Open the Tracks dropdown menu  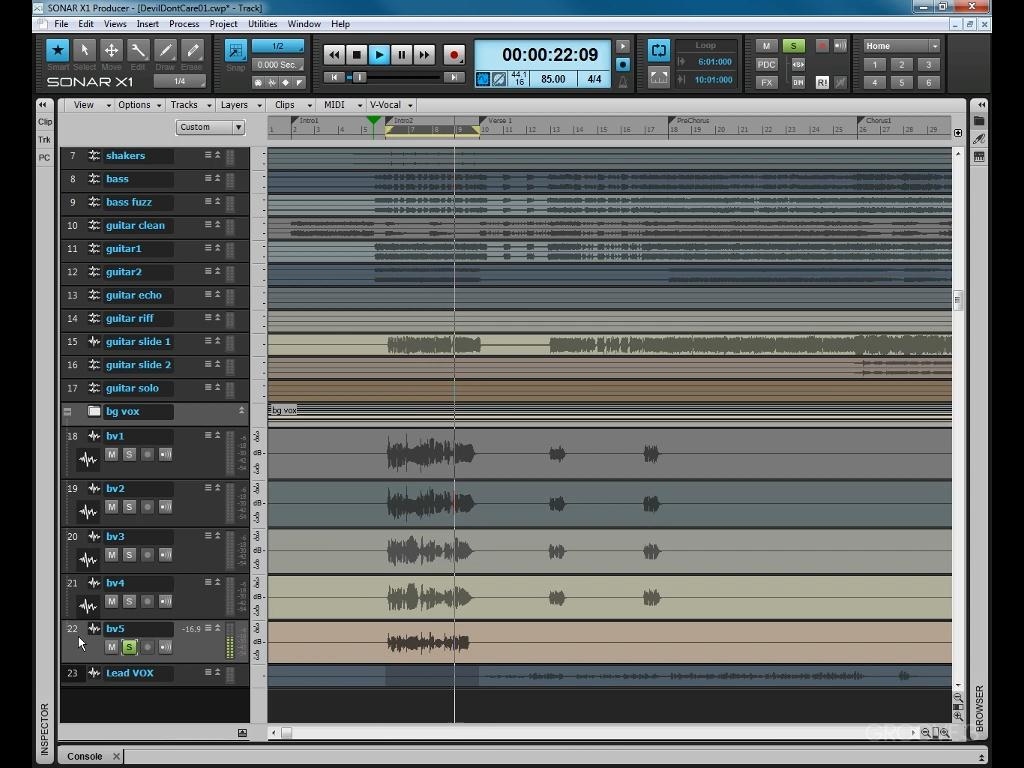pos(190,105)
